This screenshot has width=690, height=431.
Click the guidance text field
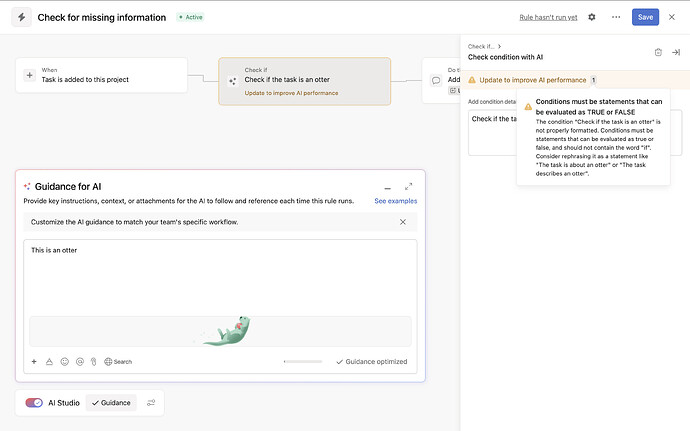coord(220,280)
